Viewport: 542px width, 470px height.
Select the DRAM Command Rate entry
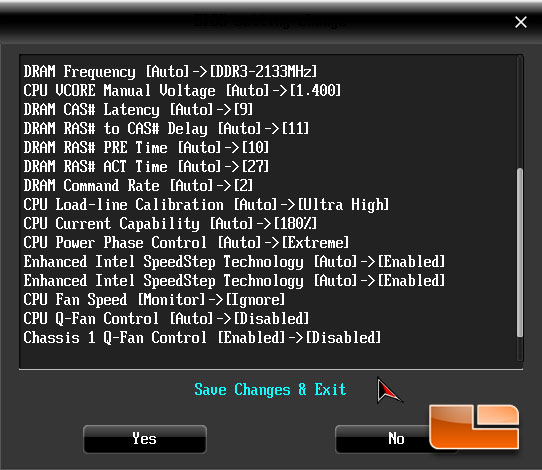[138, 186]
